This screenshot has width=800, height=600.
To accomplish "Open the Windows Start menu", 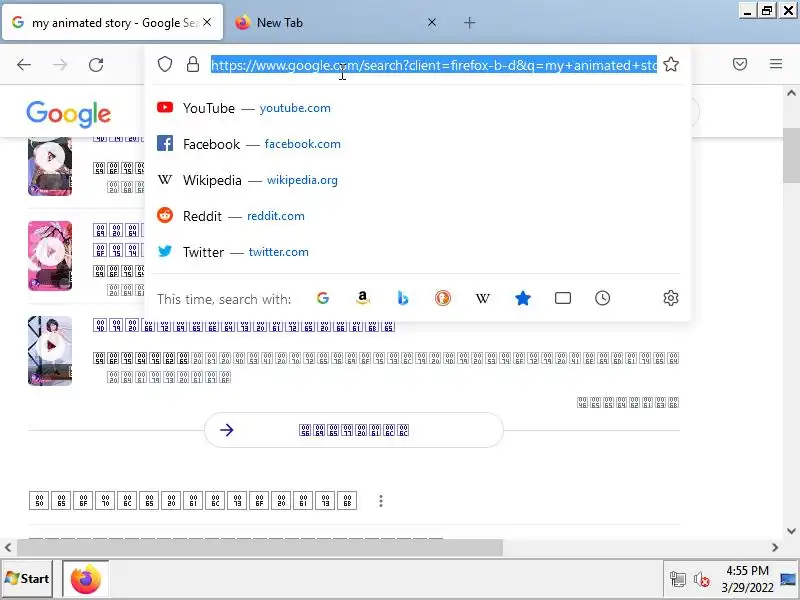I will point(27,579).
